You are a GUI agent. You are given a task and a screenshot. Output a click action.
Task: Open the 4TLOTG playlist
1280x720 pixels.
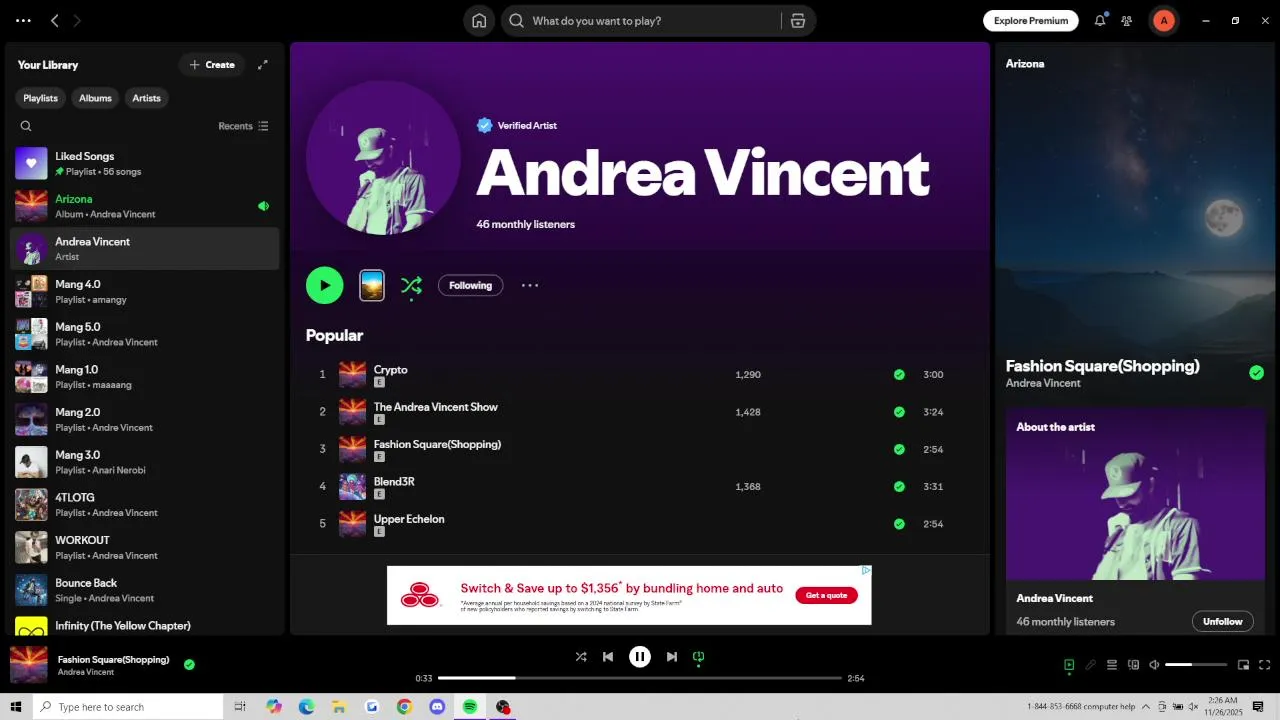tap(144, 504)
